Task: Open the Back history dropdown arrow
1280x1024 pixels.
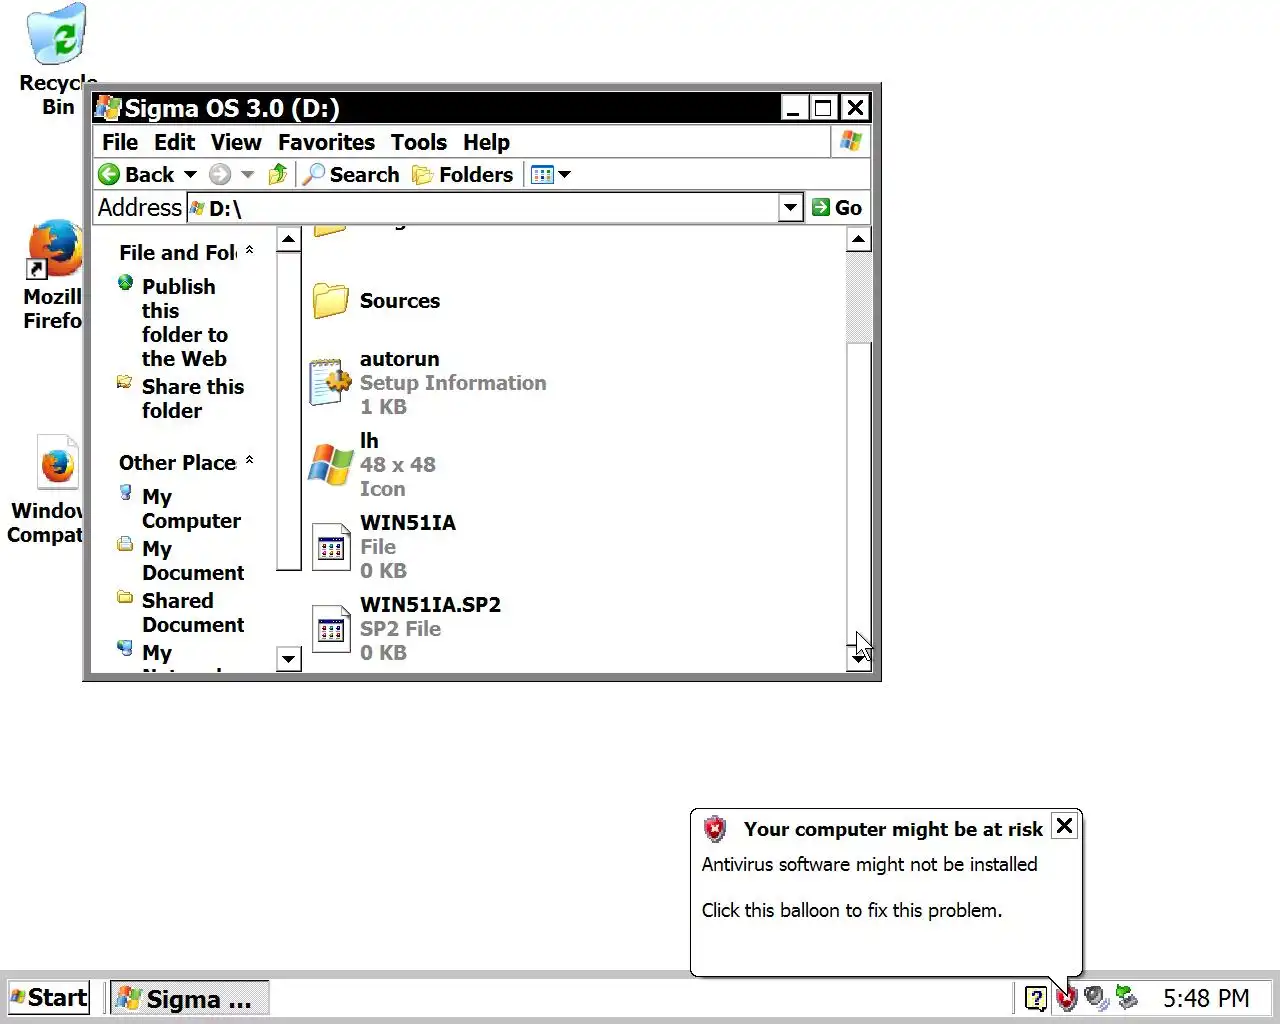Action: click(x=190, y=175)
